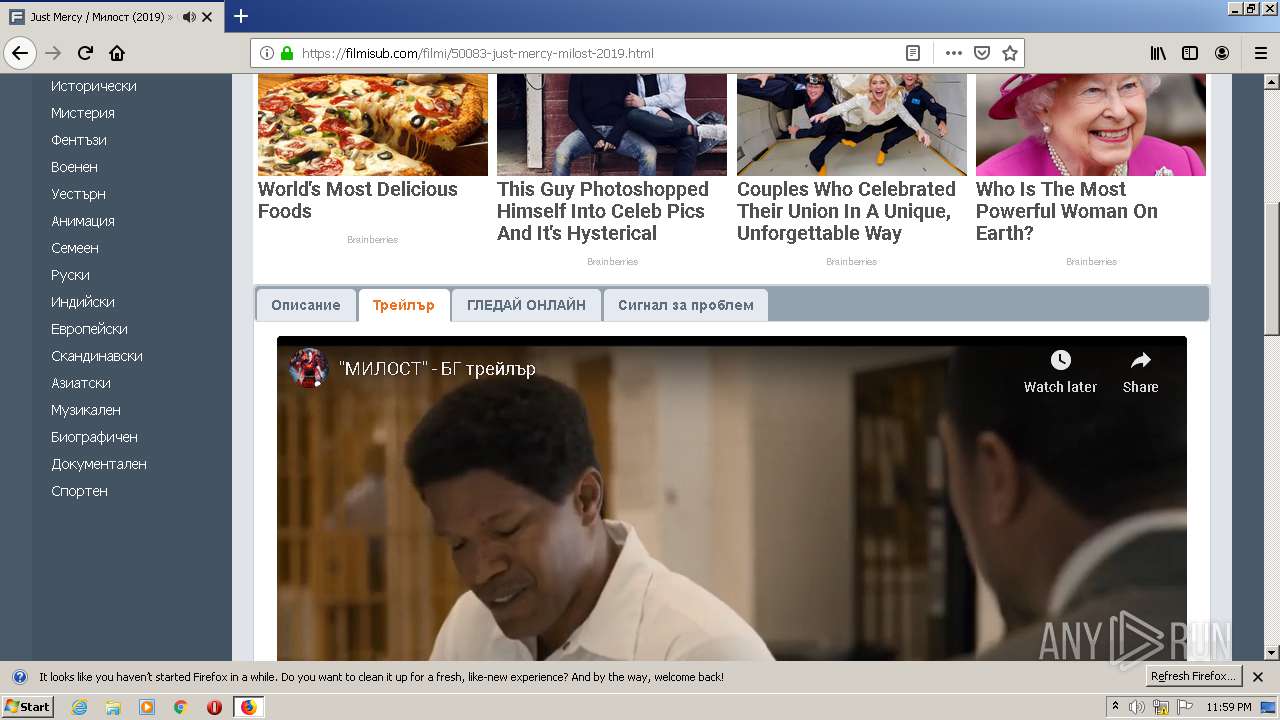Open the tray volume control
This screenshot has height=720, width=1280.
pyautogui.click(x=1137, y=707)
